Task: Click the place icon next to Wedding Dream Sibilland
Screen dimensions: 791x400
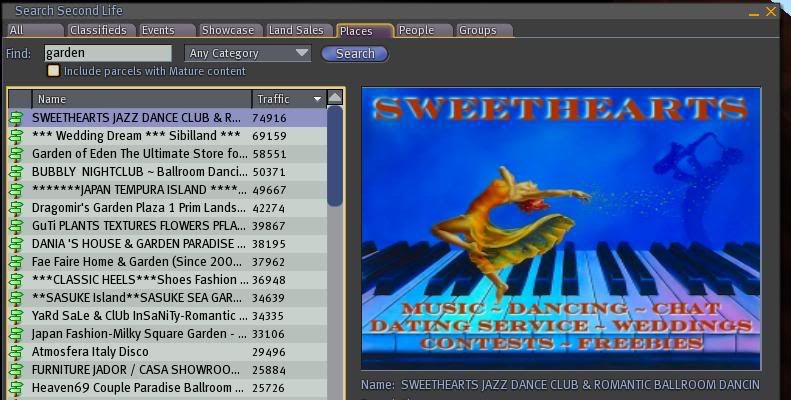Action: (16, 136)
